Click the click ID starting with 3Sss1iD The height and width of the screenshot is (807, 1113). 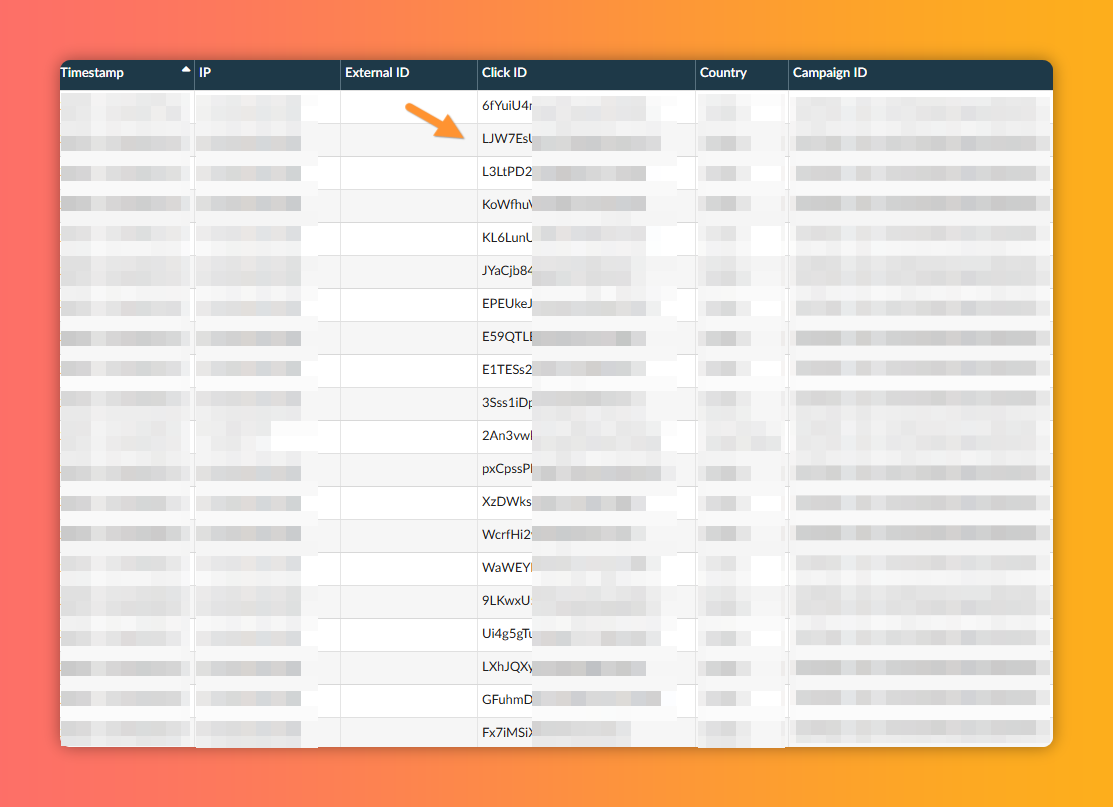(507, 402)
